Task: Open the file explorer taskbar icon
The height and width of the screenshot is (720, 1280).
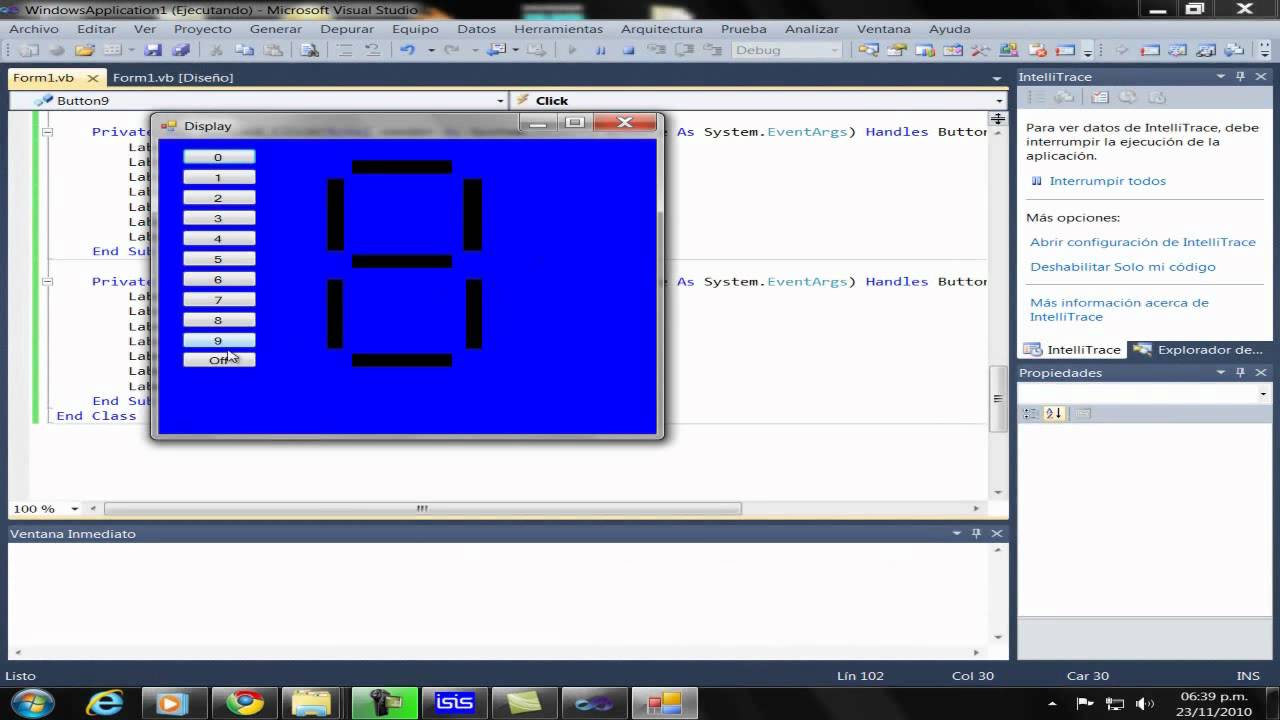Action: click(x=315, y=702)
